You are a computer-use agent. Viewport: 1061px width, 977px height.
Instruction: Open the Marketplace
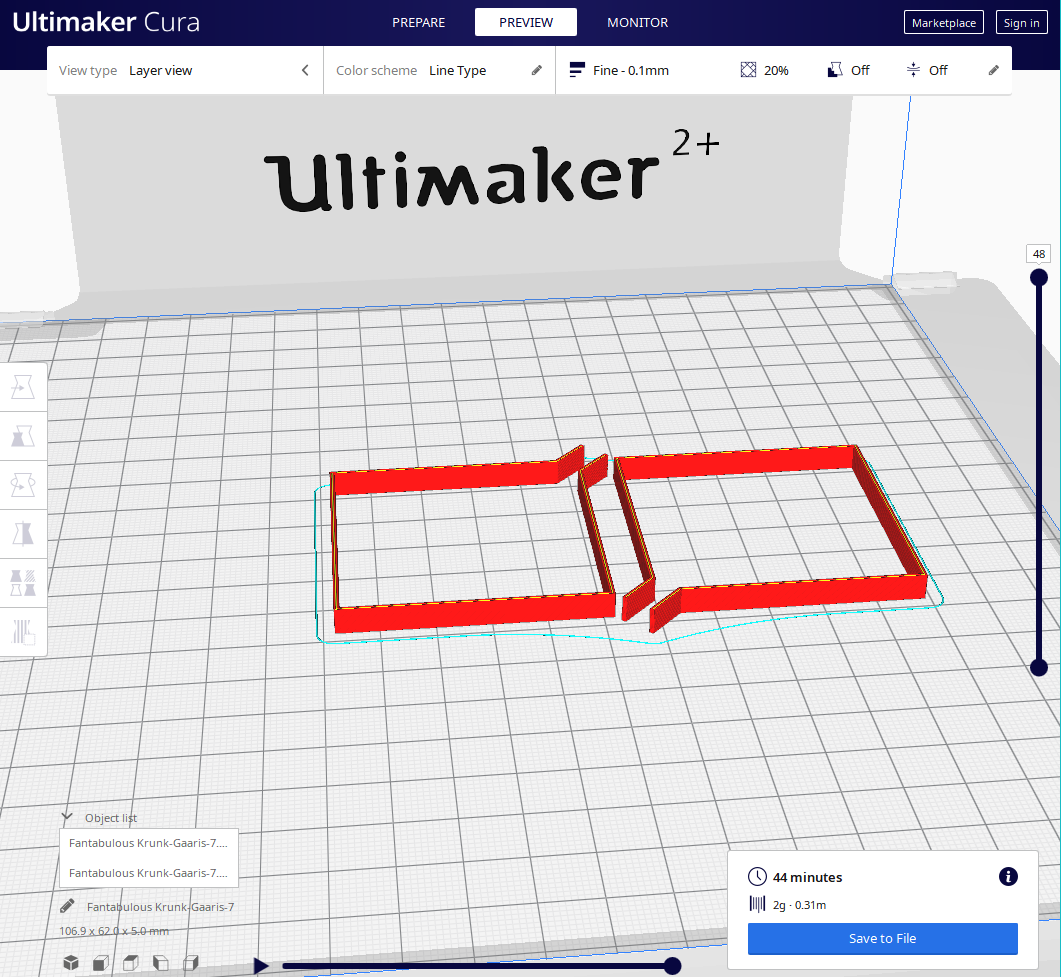(943, 22)
